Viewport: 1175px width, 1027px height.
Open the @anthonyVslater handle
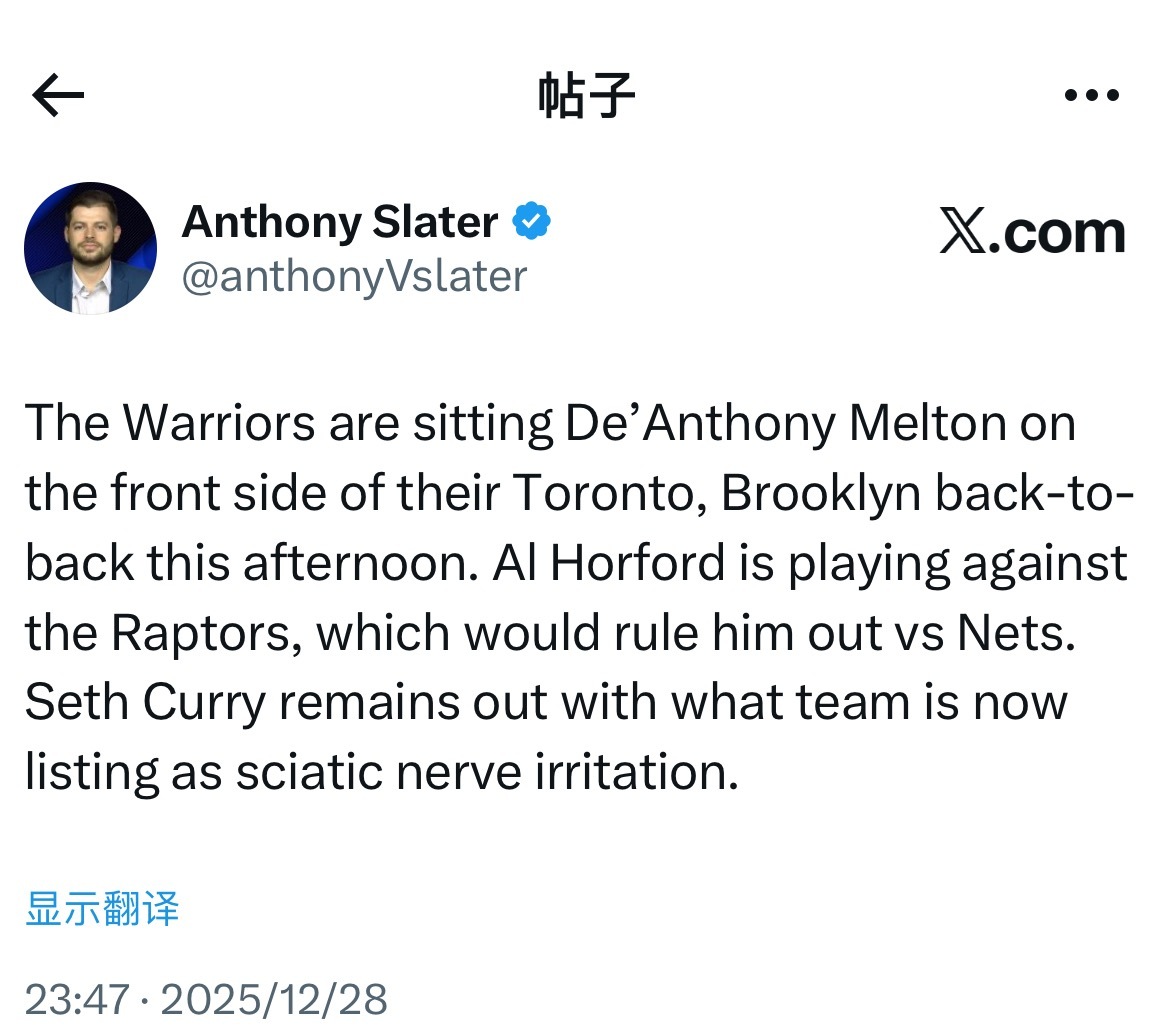click(x=354, y=277)
